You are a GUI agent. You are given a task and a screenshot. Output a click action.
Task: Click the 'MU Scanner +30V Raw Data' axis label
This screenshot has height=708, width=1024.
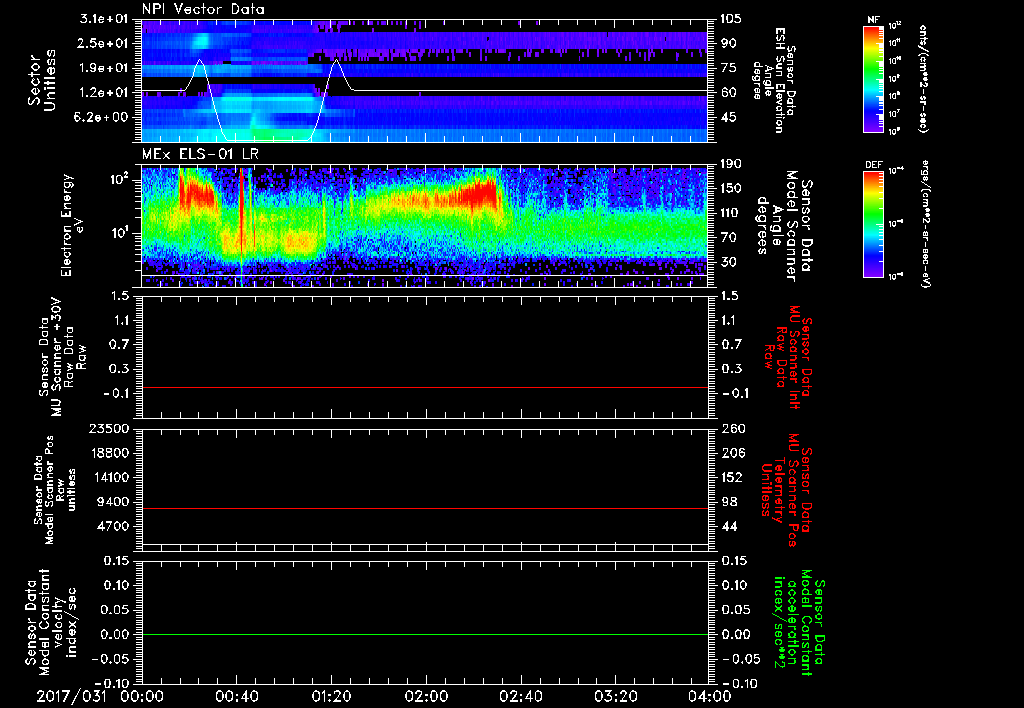(61, 357)
